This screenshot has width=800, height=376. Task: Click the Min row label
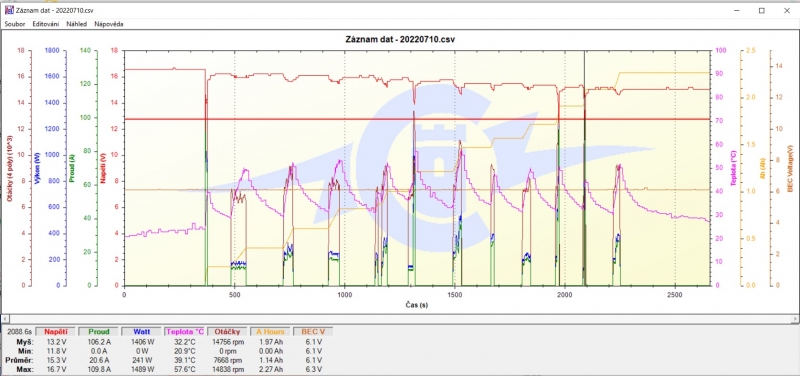tap(26, 351)
